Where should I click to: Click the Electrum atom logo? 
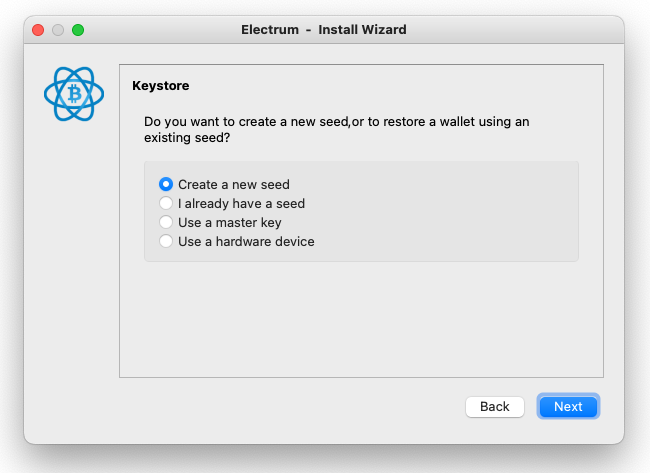click(x=74, y=94)
